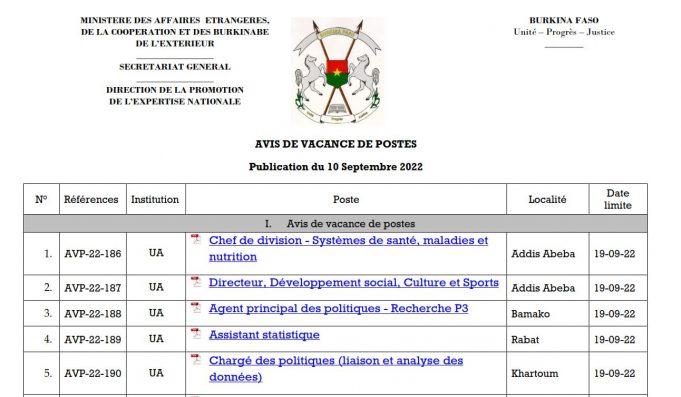Image resolution: width=681 pixels, height=397 pixels.
Task: Open the Directeur, Développement social, Culture et Sports link
Action: click(x=354, y=283)
